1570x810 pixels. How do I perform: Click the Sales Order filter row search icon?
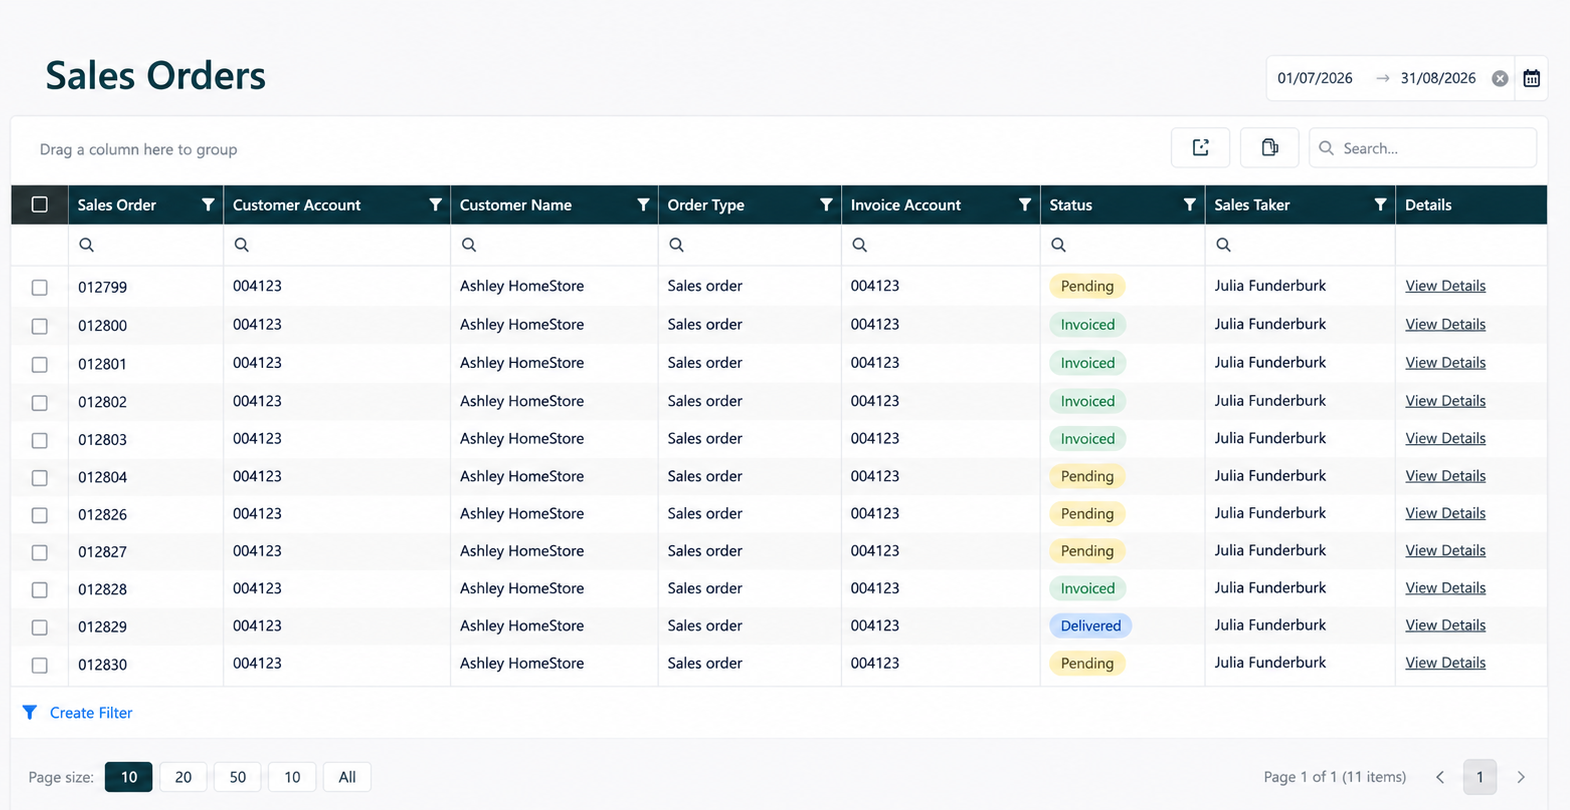click(x=87, y=245)
